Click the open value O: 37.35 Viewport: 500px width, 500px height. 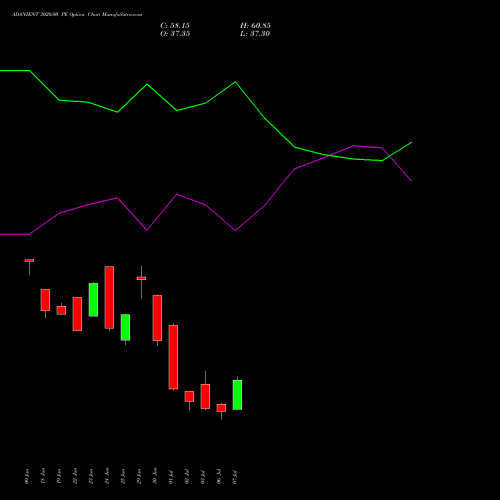tap(175, 34)
